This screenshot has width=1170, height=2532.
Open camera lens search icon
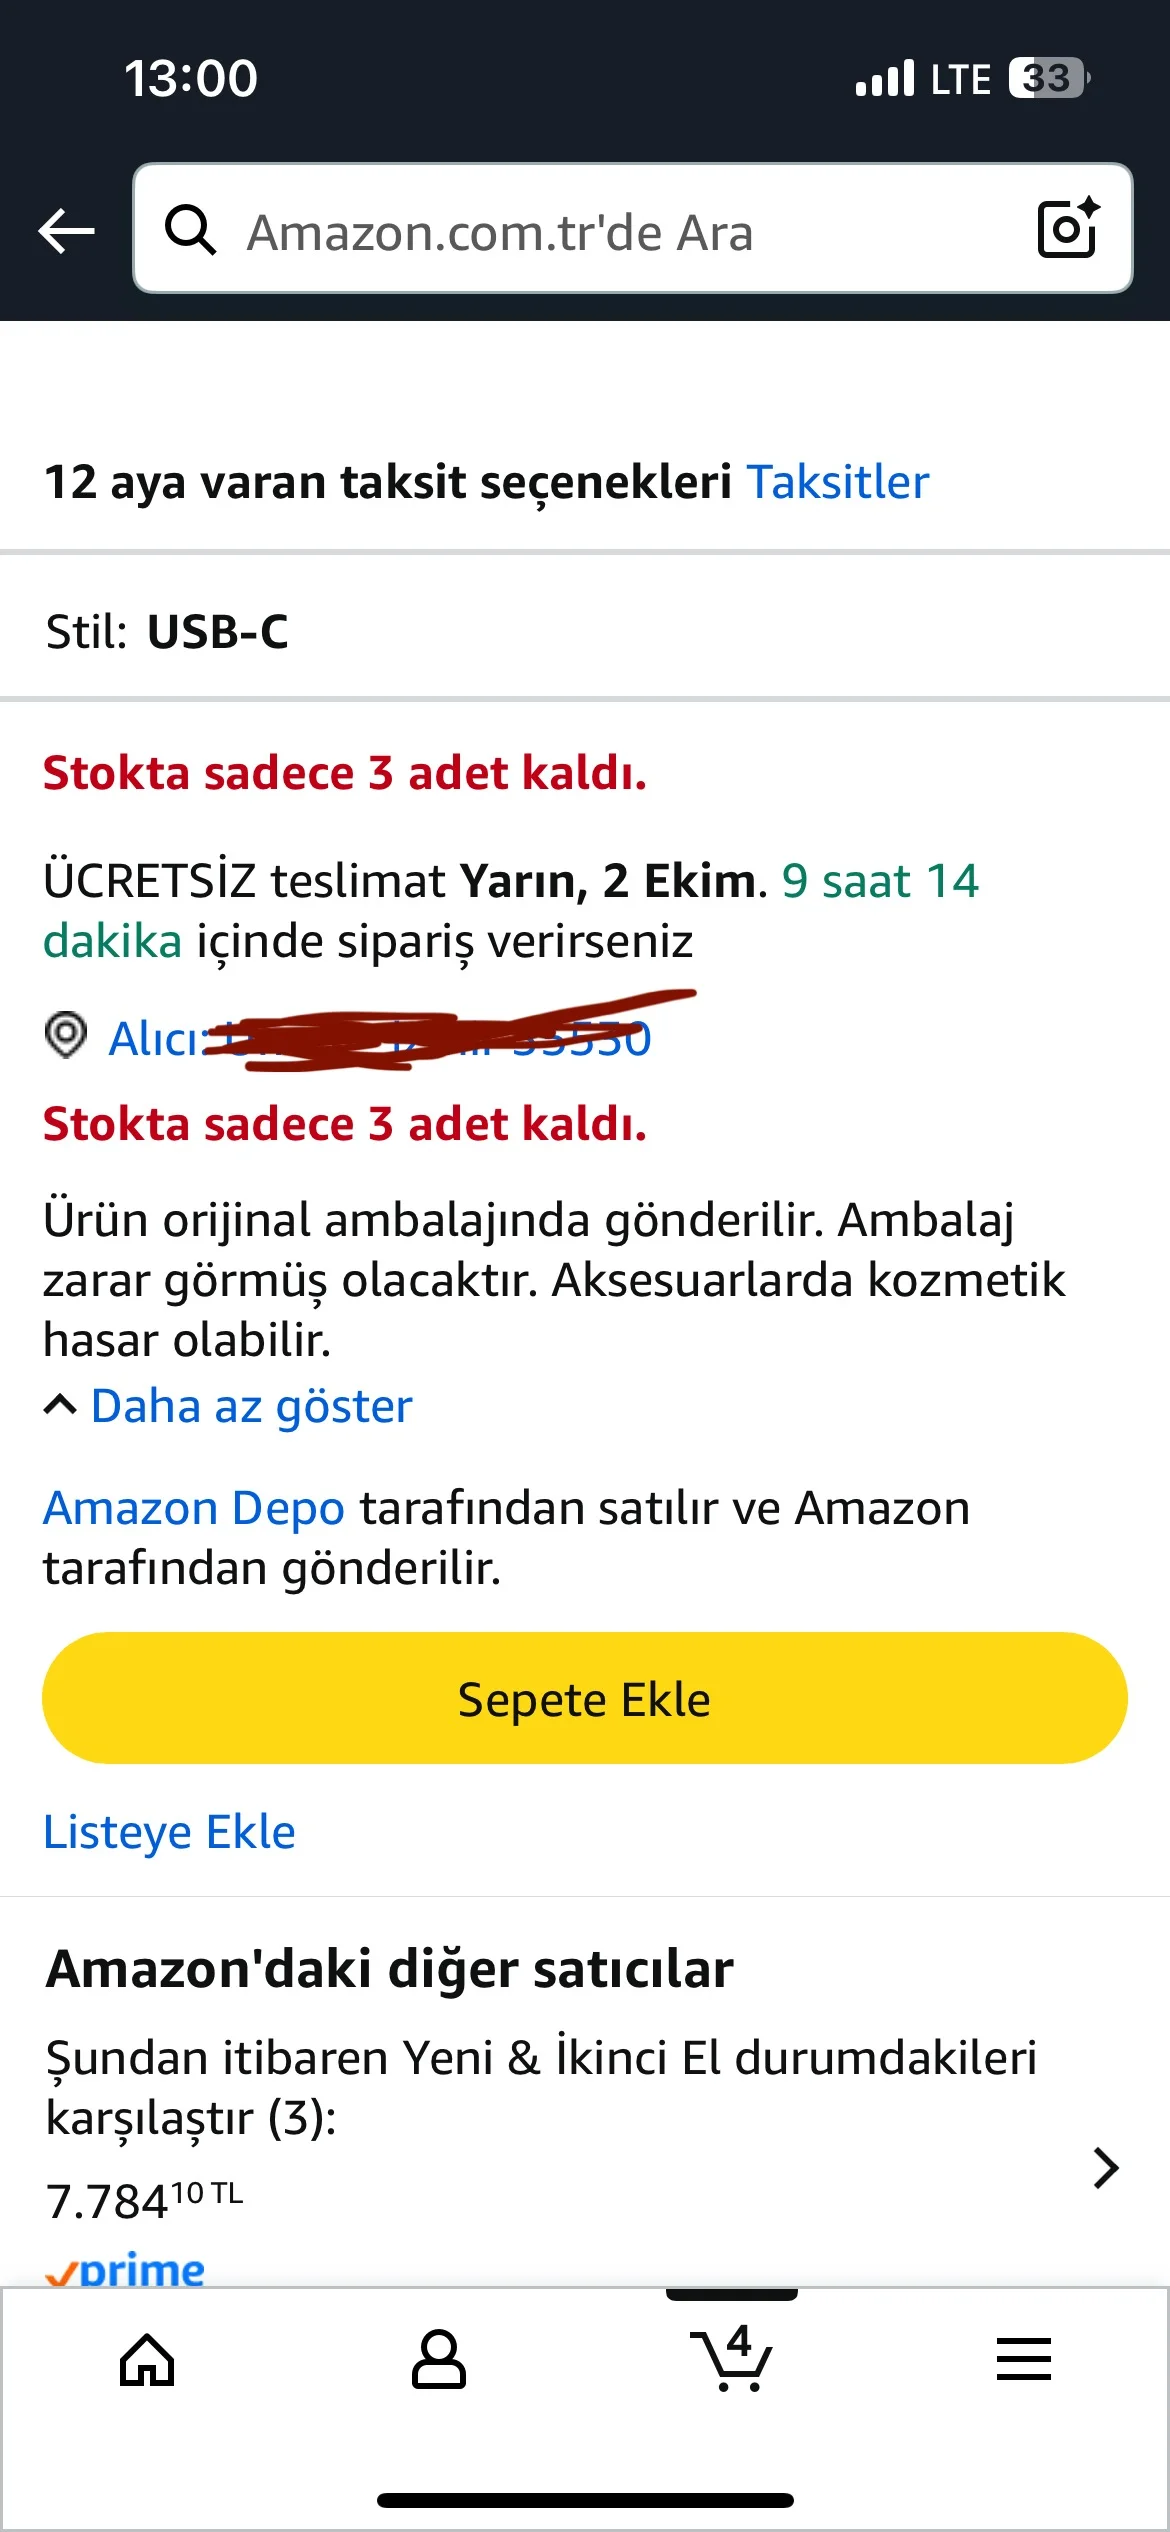pos(1068,229)
